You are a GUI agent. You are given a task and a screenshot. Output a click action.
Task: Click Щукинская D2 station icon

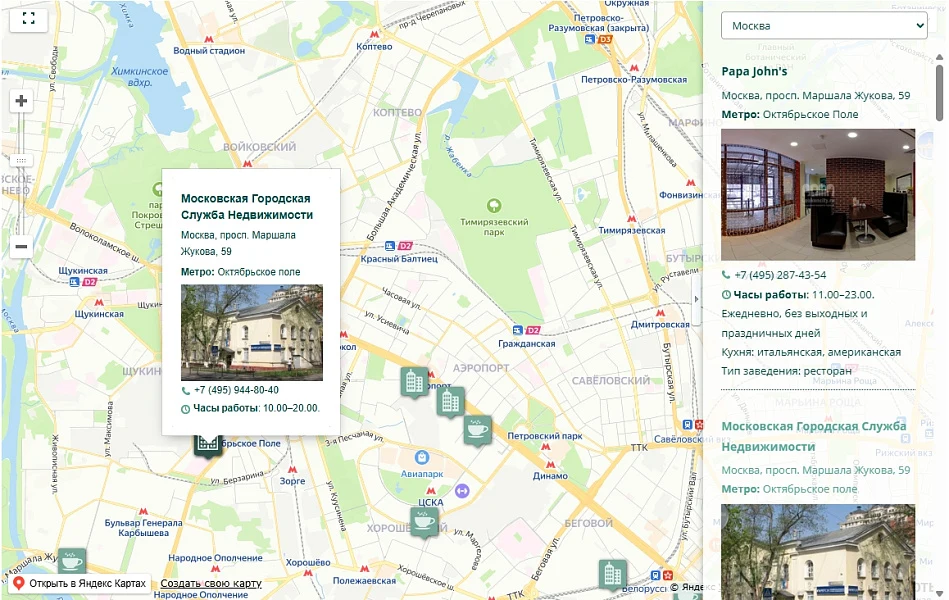point(83,282)
